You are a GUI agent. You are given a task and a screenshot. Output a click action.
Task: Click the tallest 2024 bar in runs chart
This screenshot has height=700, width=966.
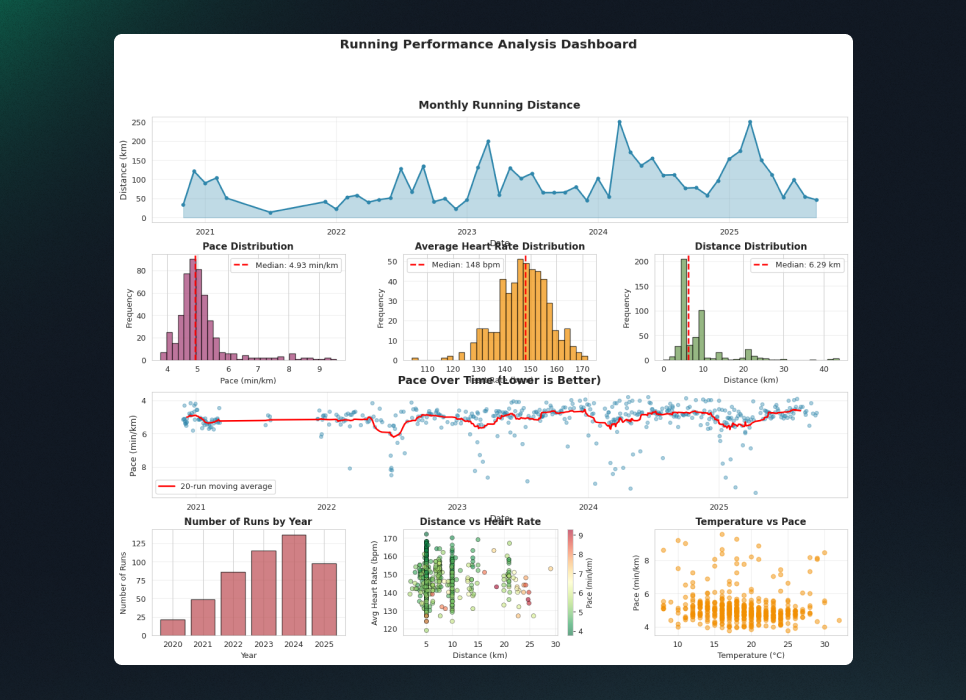pyautogui.click(x=294, y=585)
